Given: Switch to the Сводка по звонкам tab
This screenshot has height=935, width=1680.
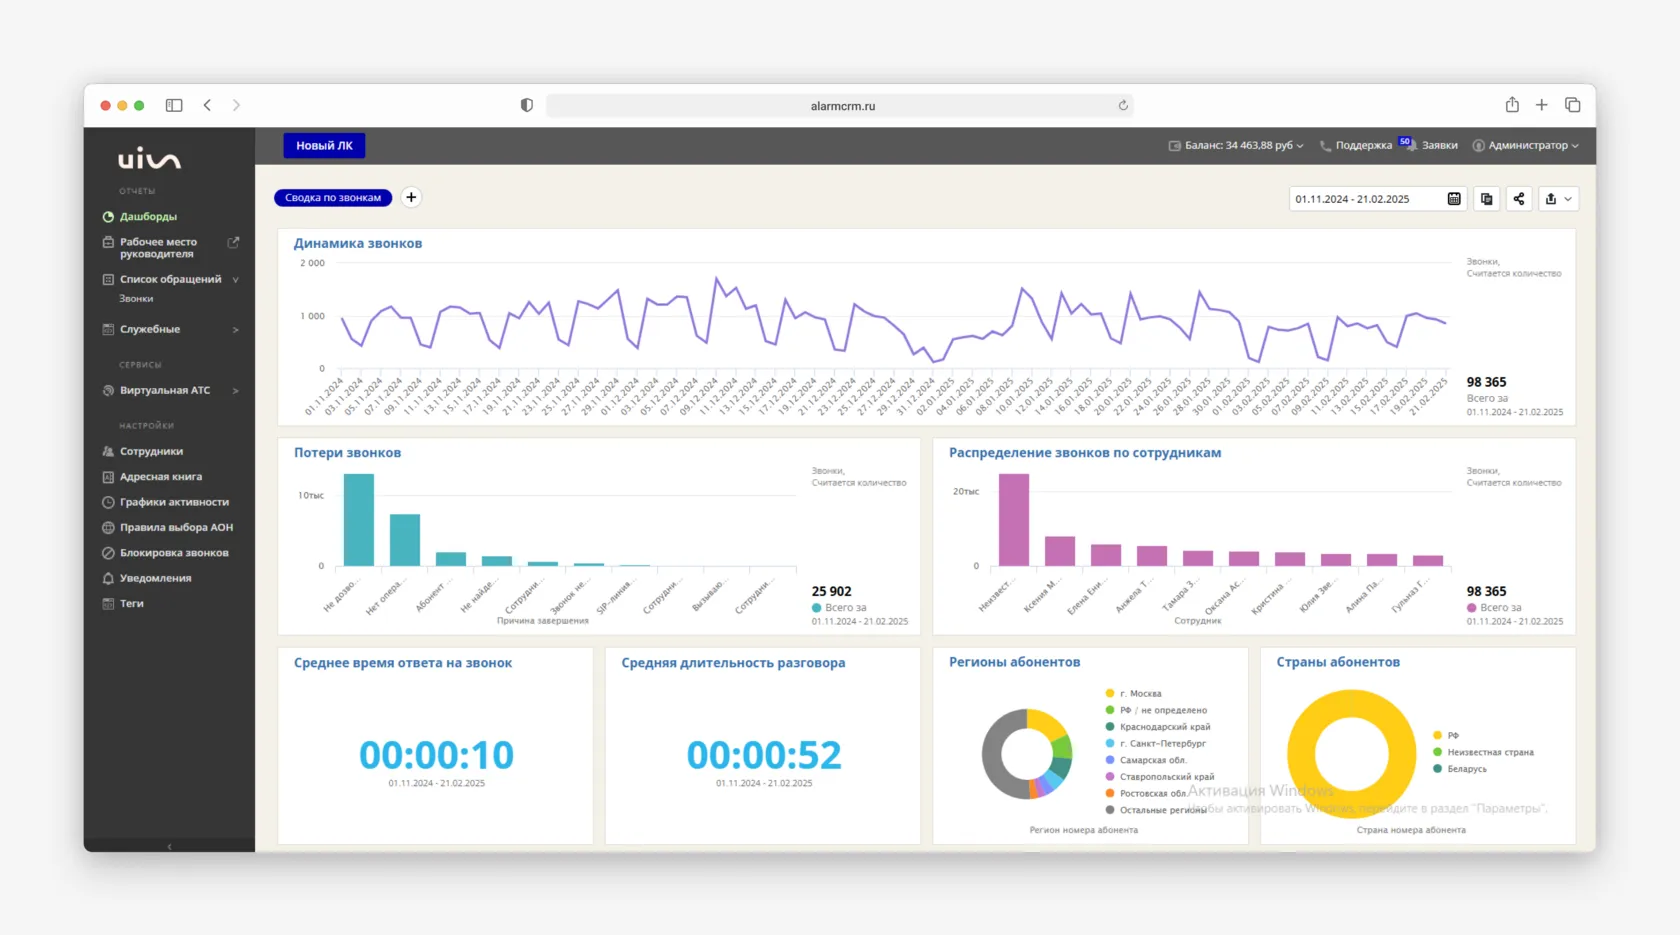Looking at the screenshot, I should (x=333, y=197).
